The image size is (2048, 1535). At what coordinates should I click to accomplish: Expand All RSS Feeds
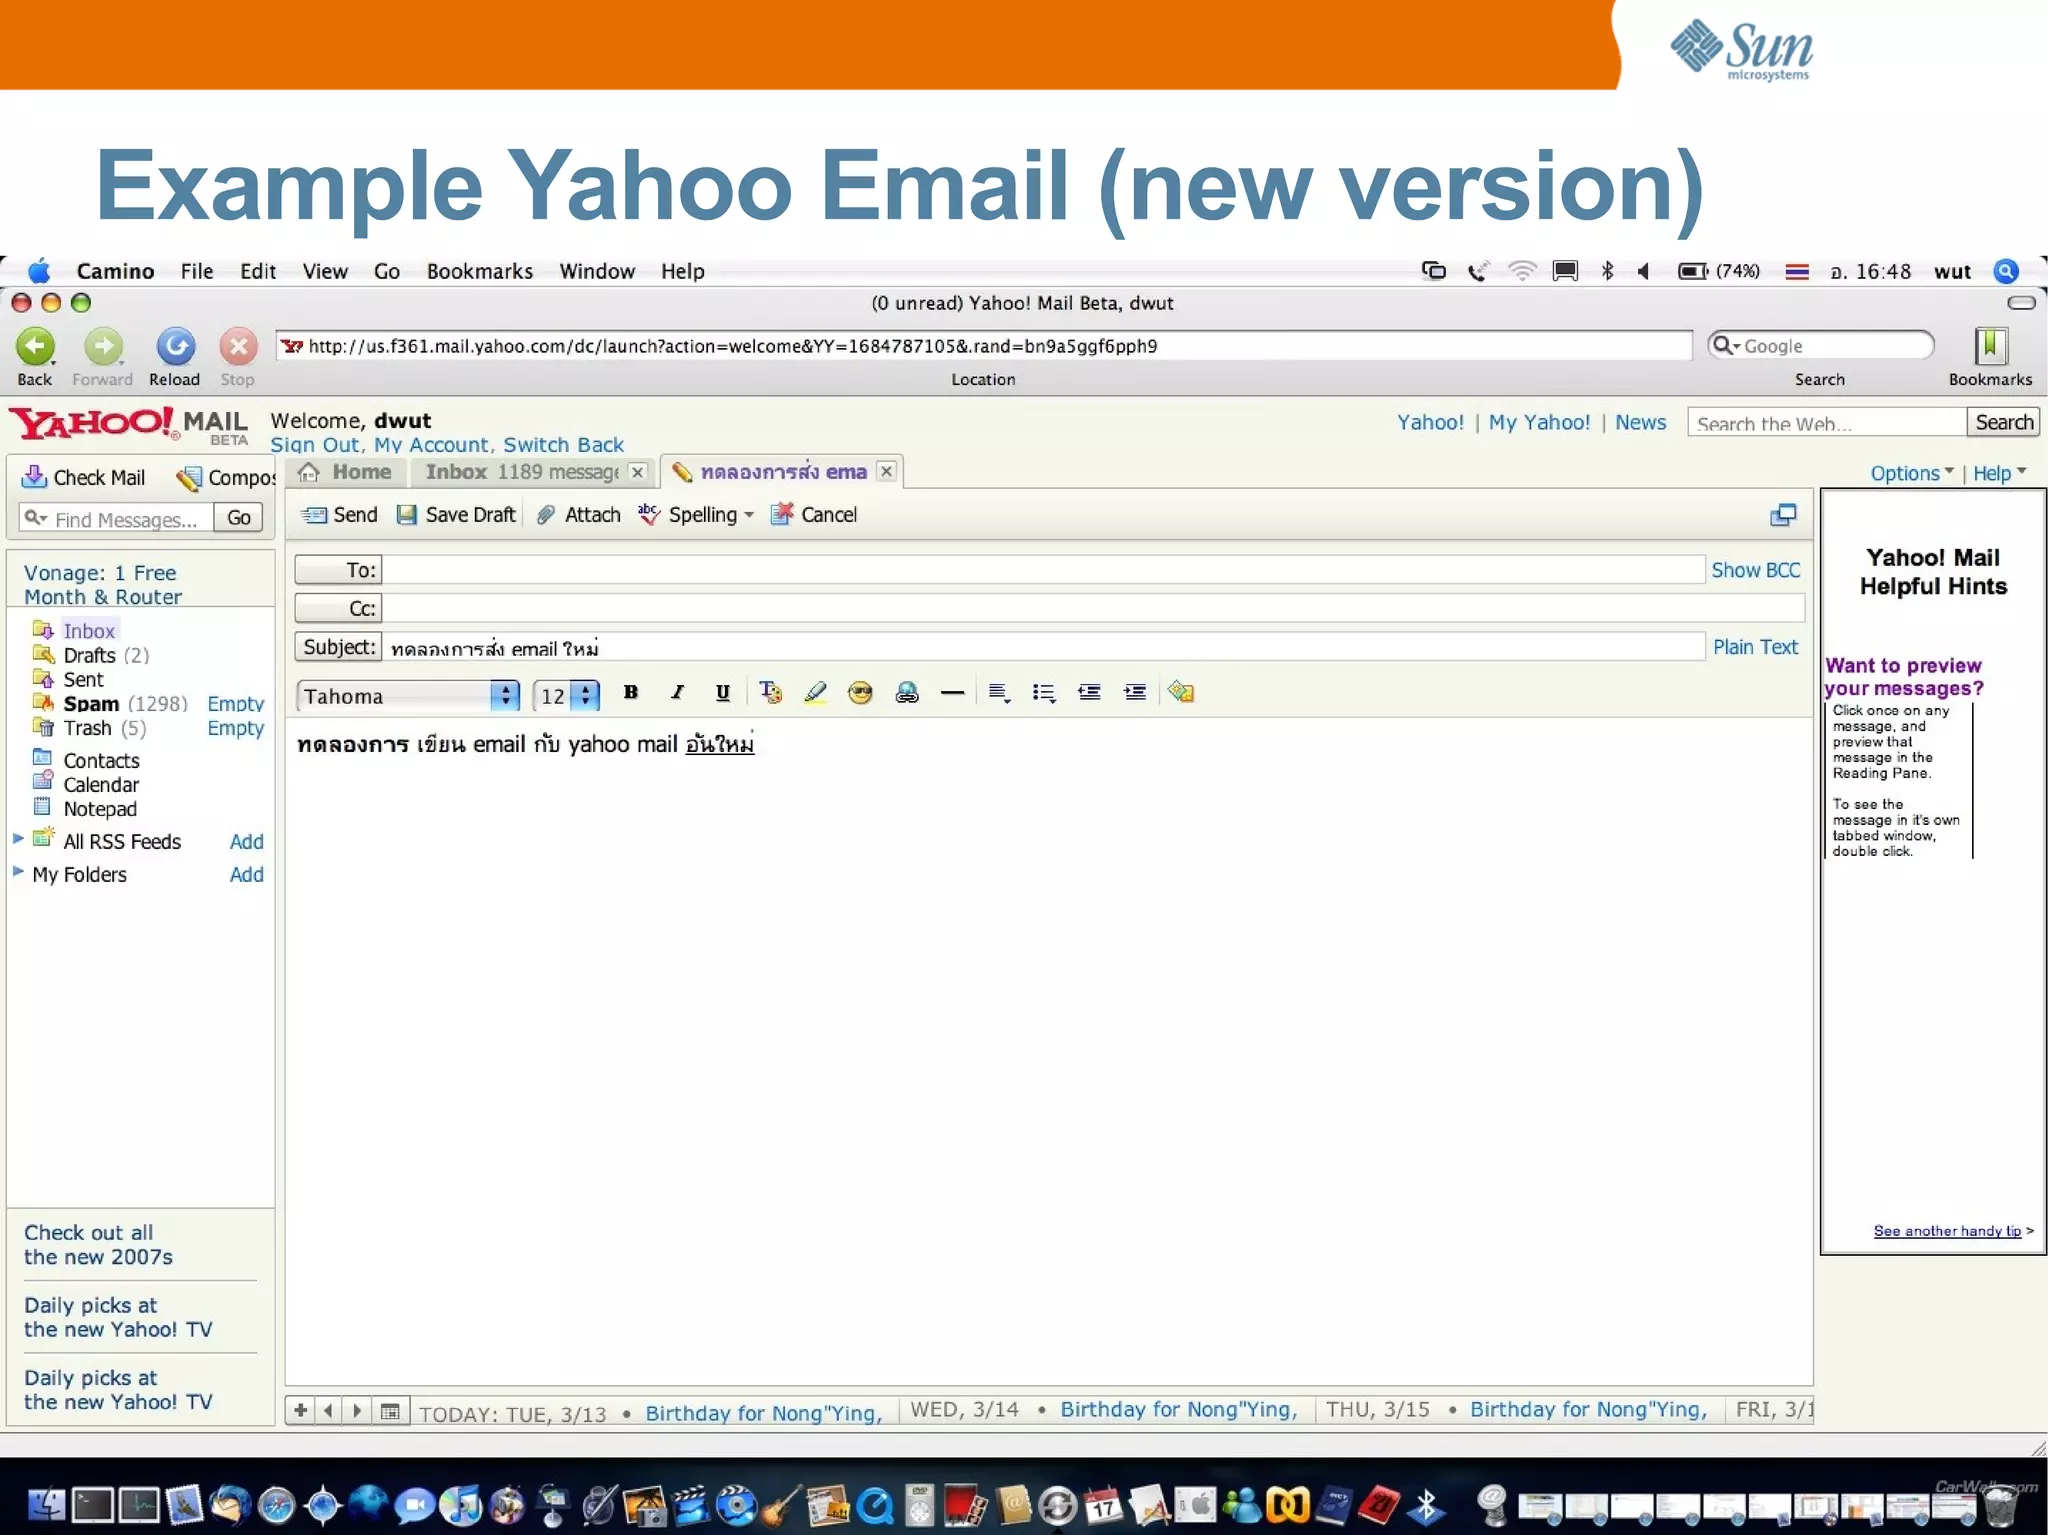[18, 838]
